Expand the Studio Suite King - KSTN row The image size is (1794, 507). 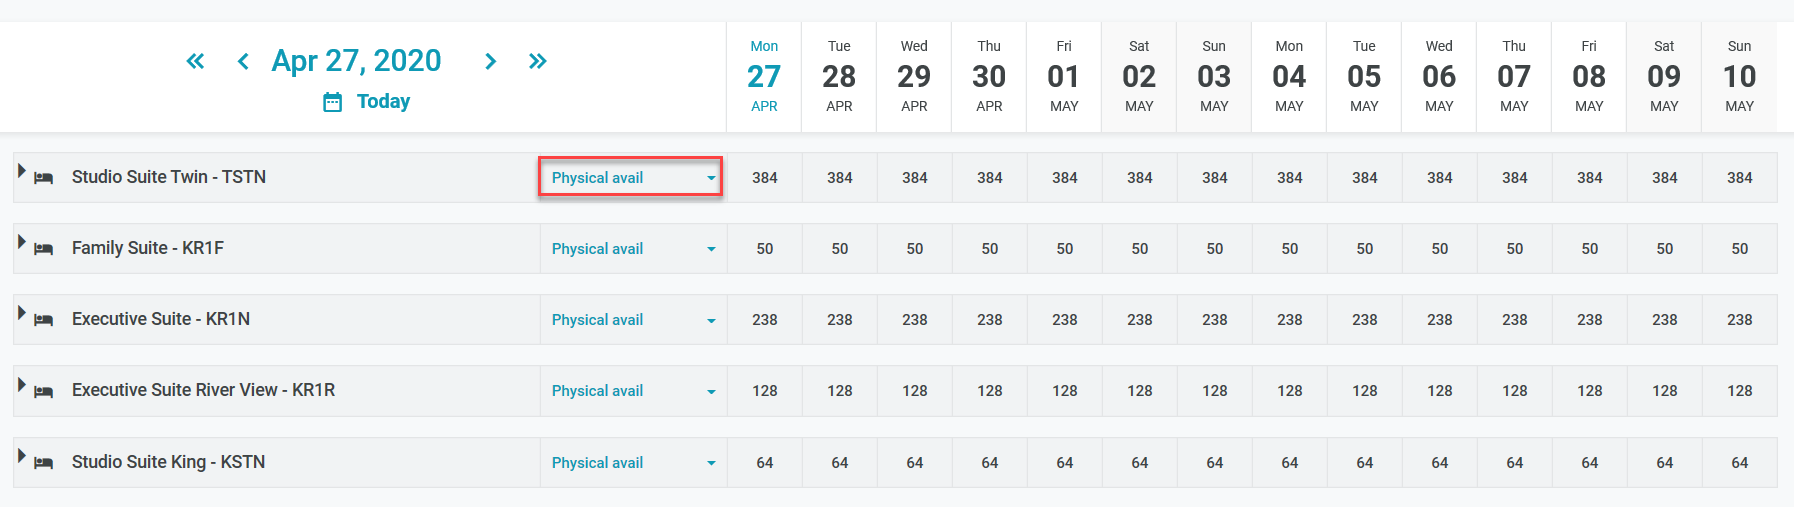(x=21, y=456)
